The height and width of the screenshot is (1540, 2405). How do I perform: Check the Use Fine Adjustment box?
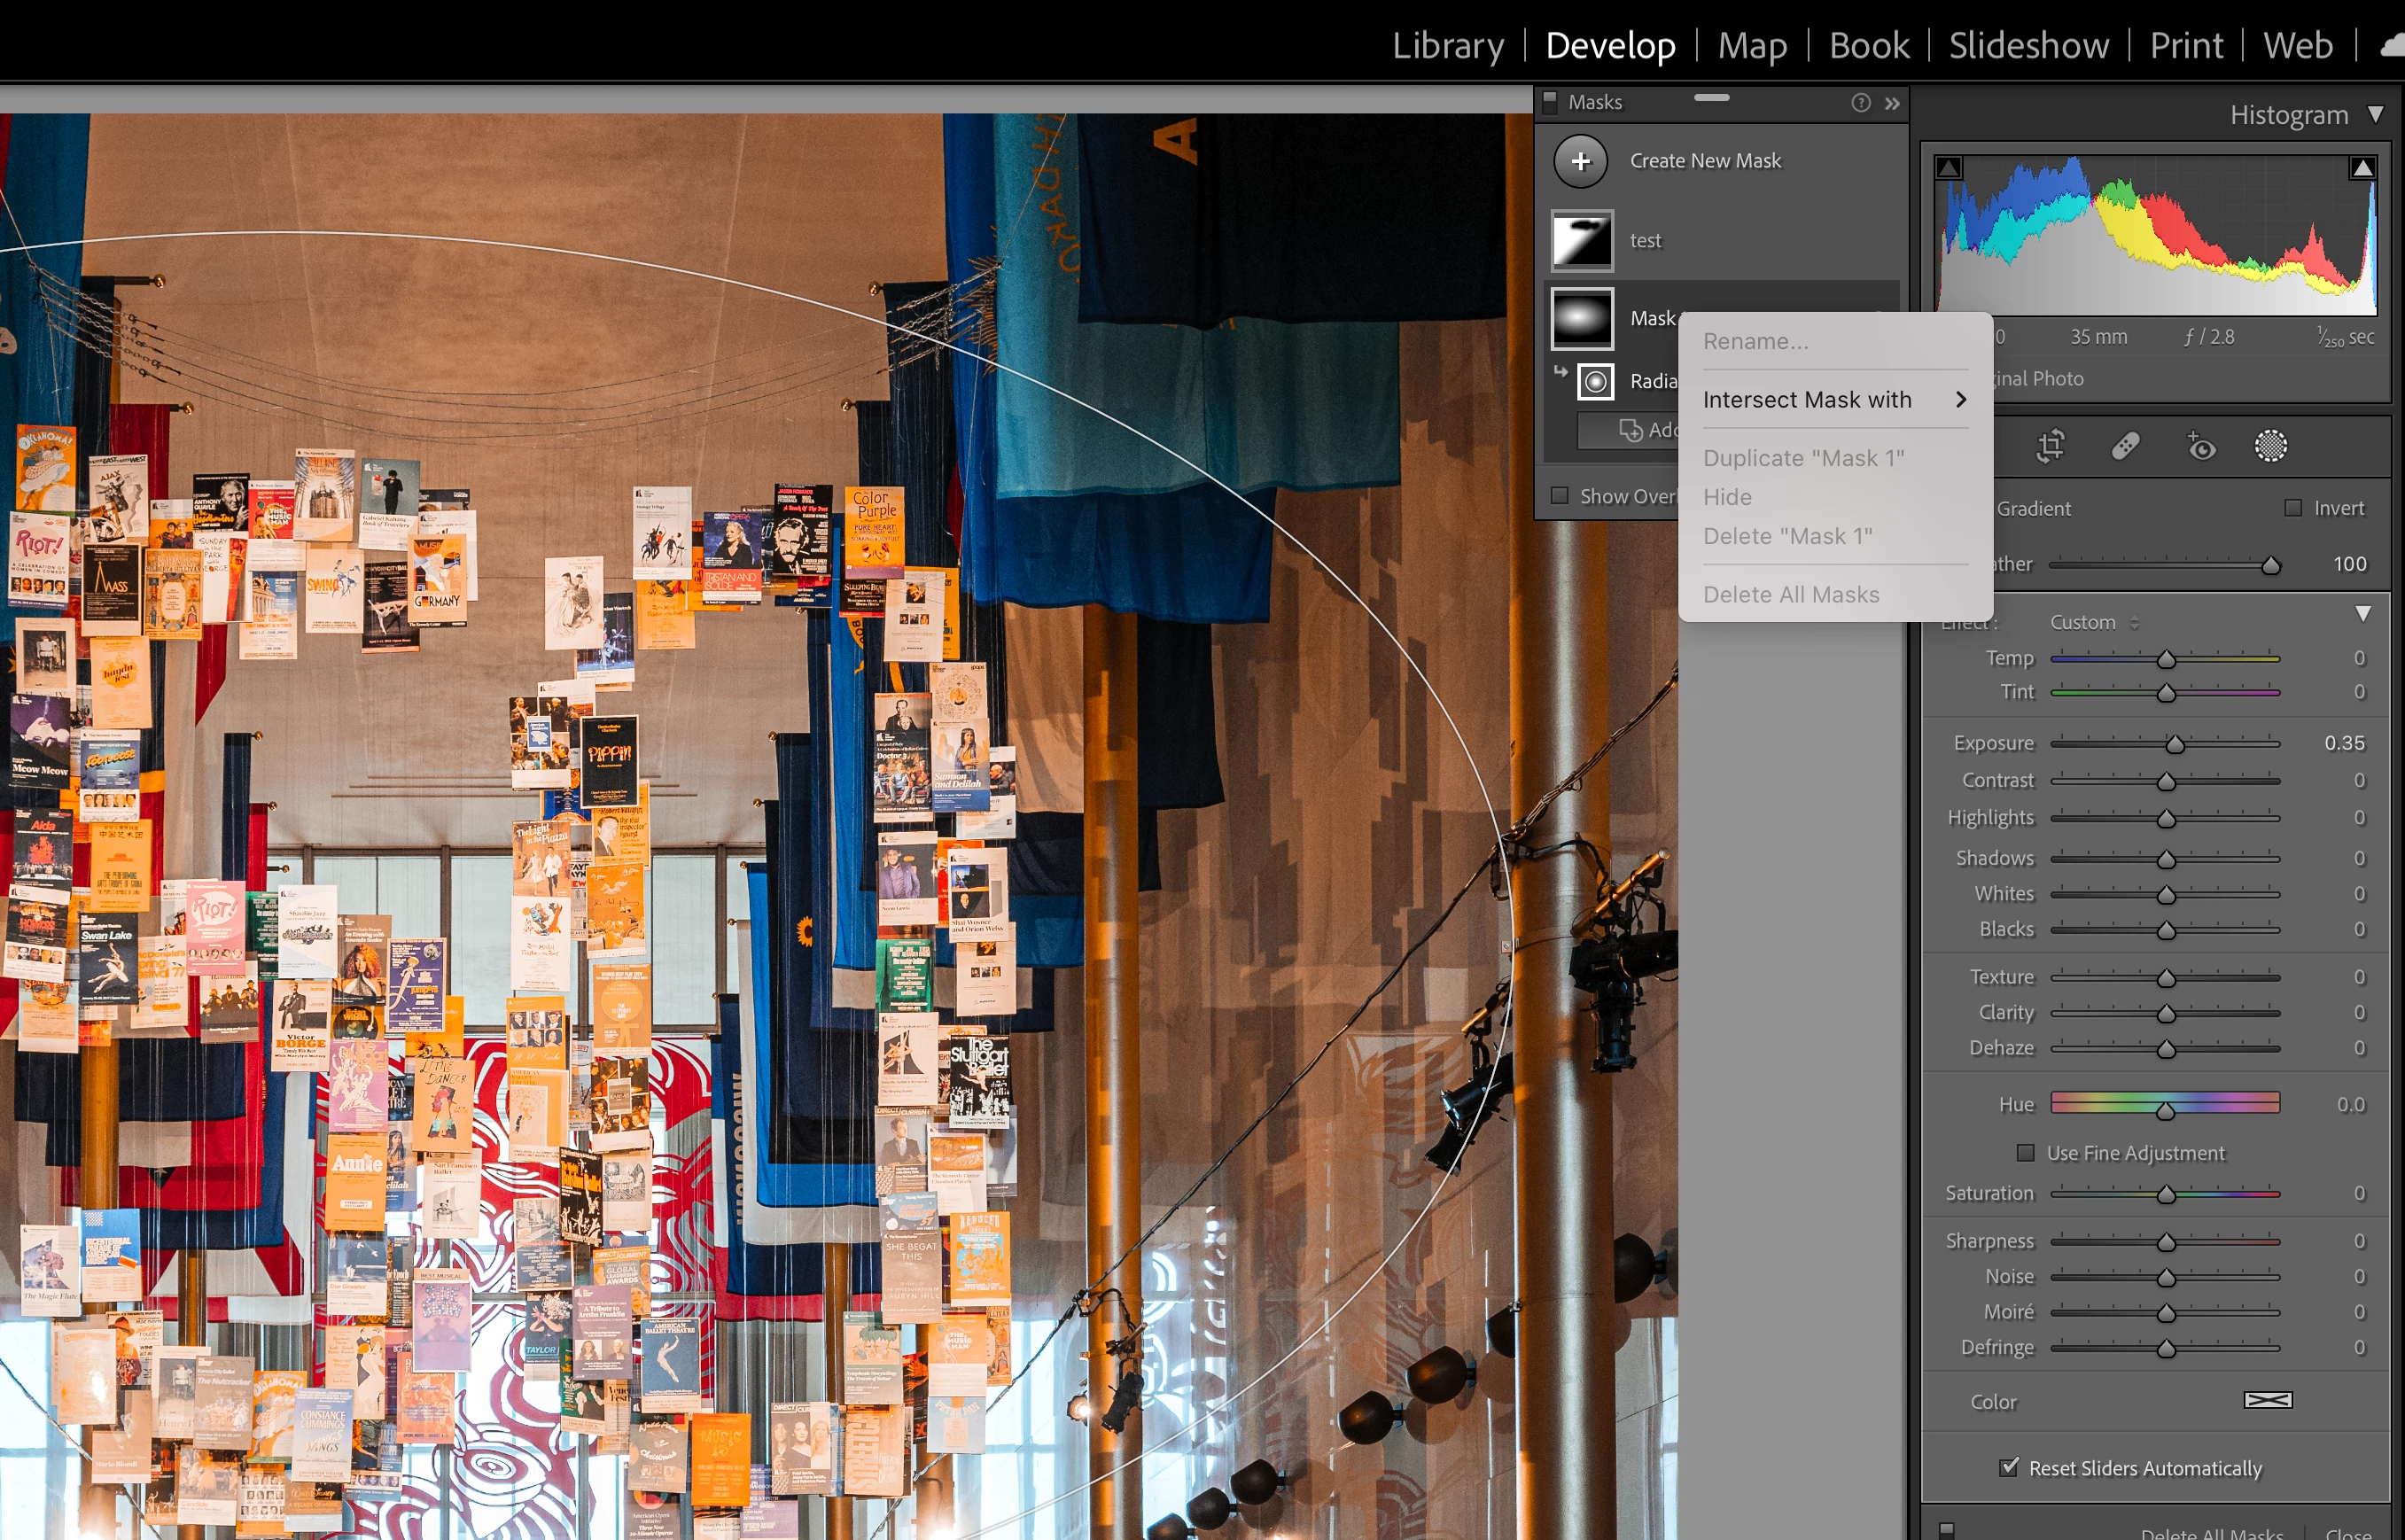(2025, 1153)
